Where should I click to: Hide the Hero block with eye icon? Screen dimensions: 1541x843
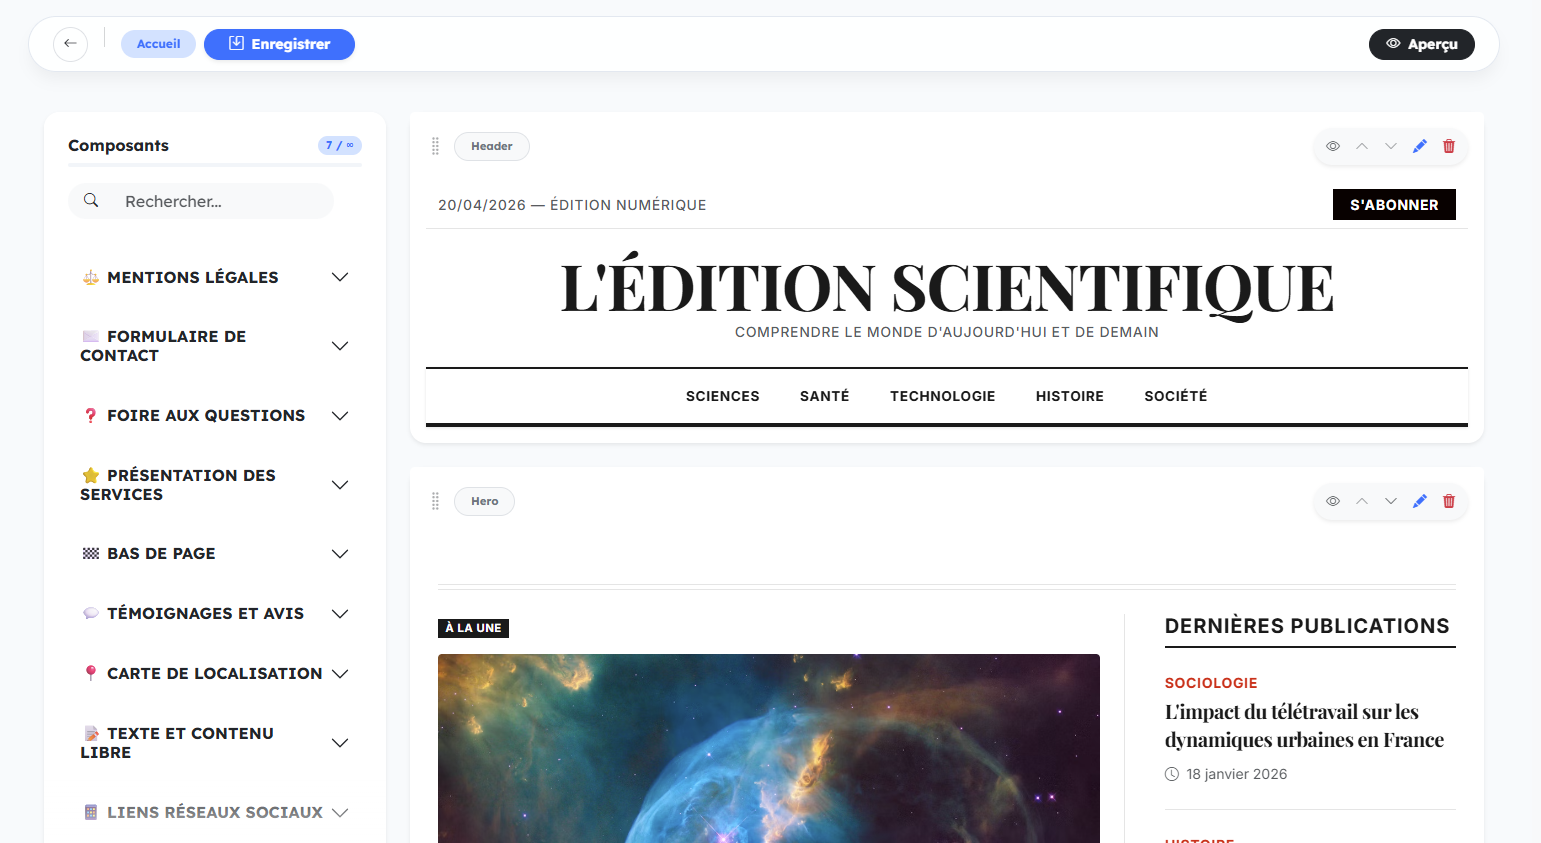click(x=1332, y=501)
